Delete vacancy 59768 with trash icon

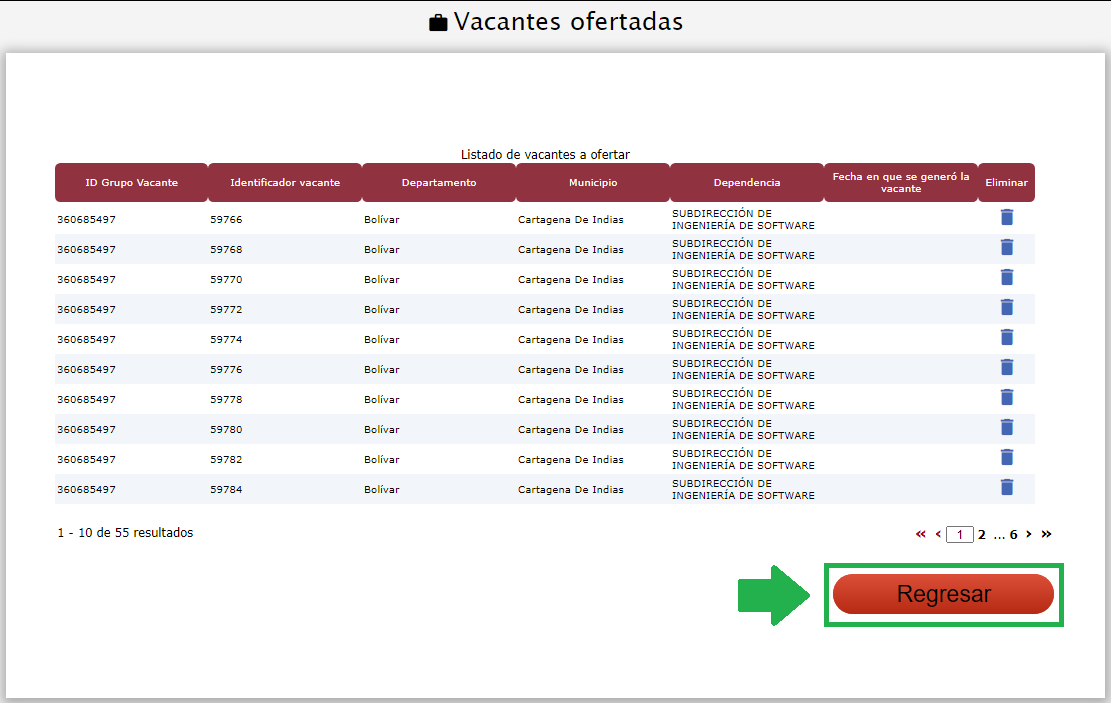click(1006, 248)
